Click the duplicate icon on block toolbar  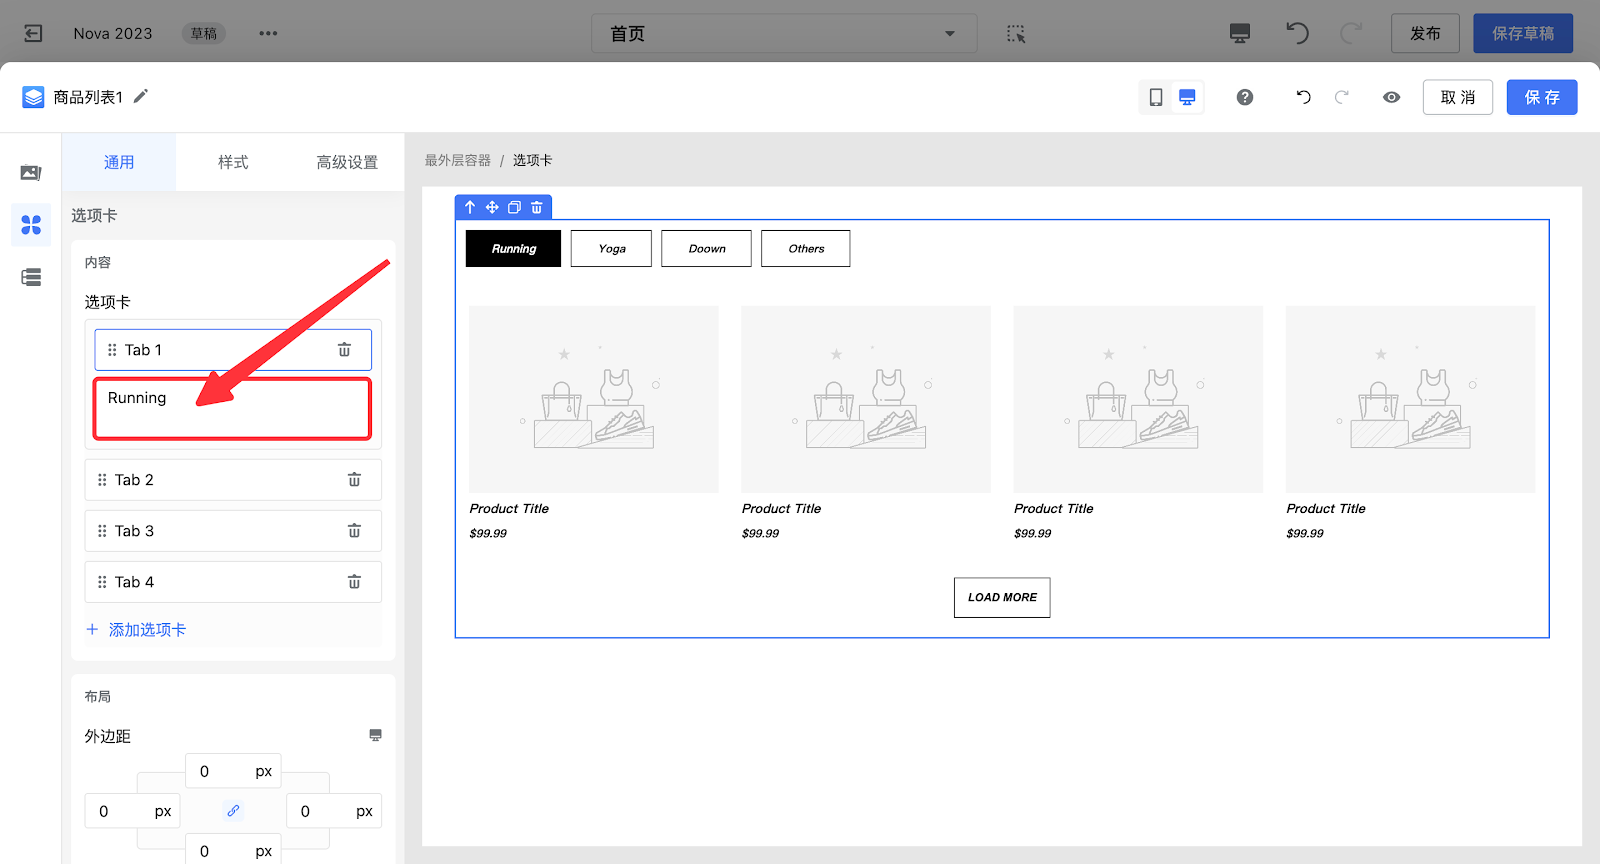[514, 207]
